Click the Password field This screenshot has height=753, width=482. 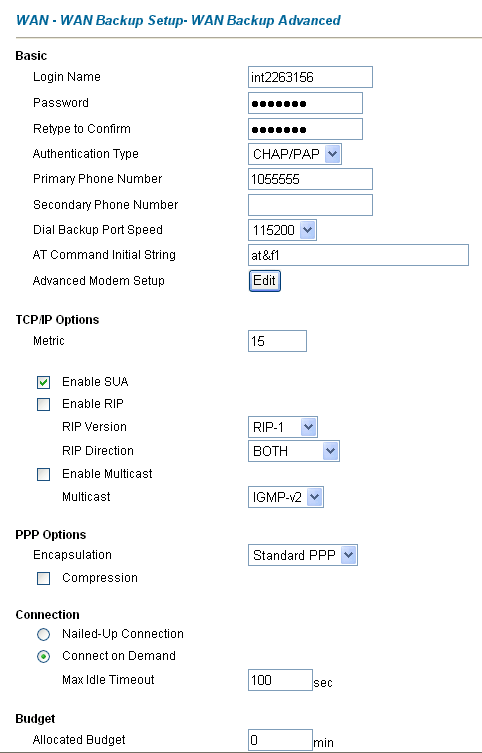point(305,103)
